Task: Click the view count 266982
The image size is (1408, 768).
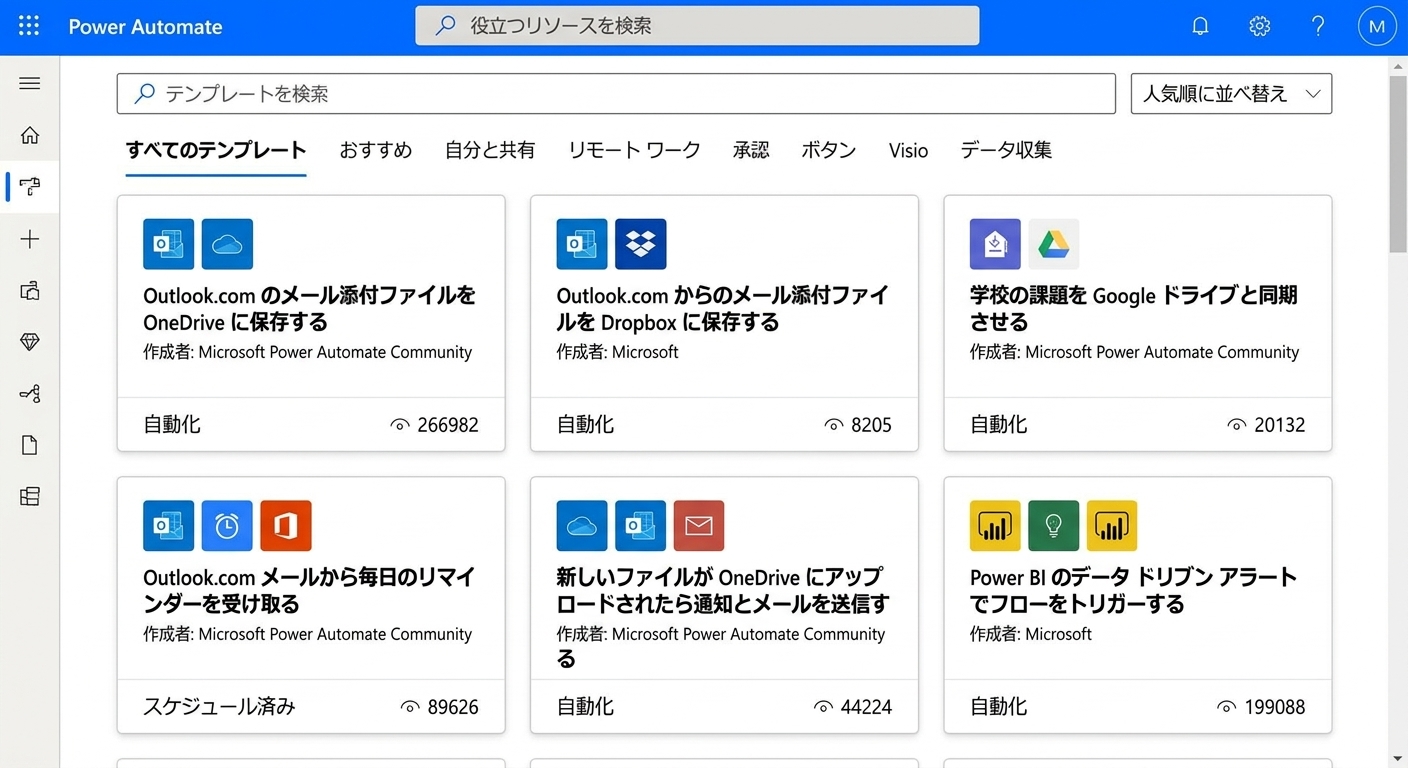Action: pyautogui.click(x=448, y=425)
